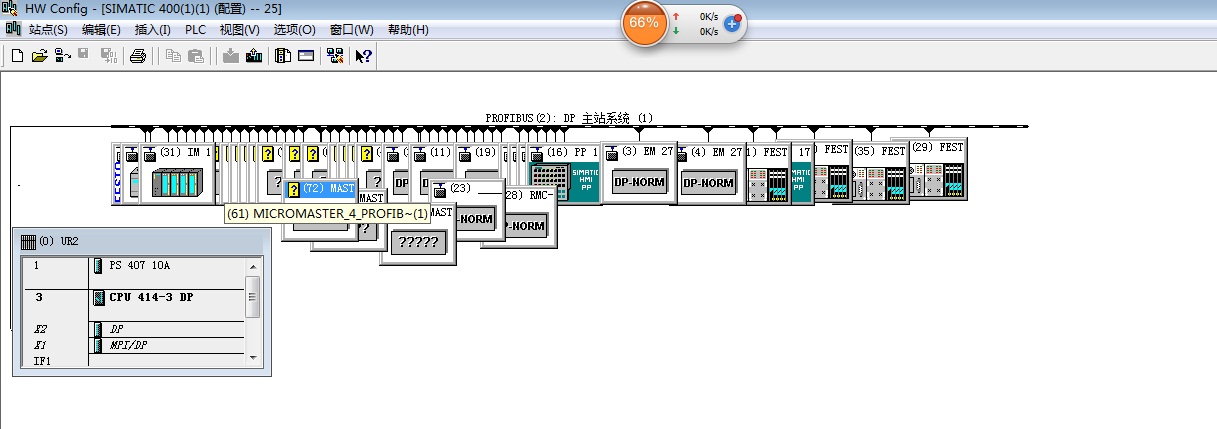Select the (16) PP HMI panel slave
Viewport: 1217px width, 429px height.
click(563, 173)
